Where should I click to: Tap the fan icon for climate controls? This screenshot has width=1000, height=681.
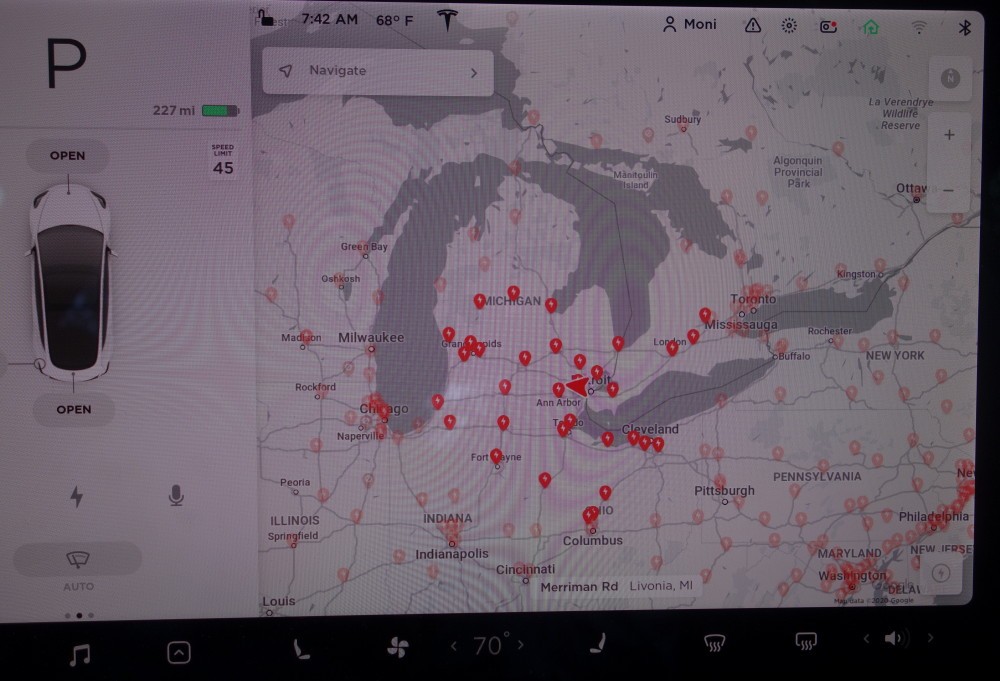(x=397, y=647)
